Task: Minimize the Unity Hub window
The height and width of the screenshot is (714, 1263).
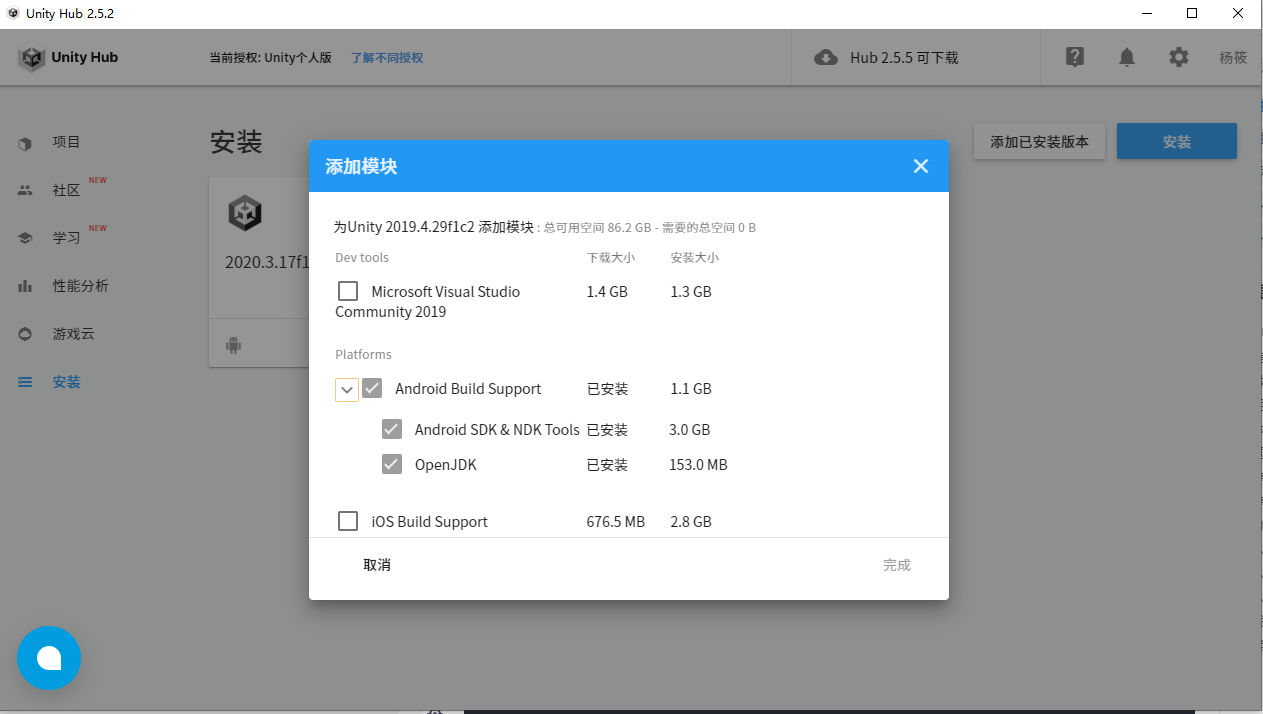Action: (1146, 13)
